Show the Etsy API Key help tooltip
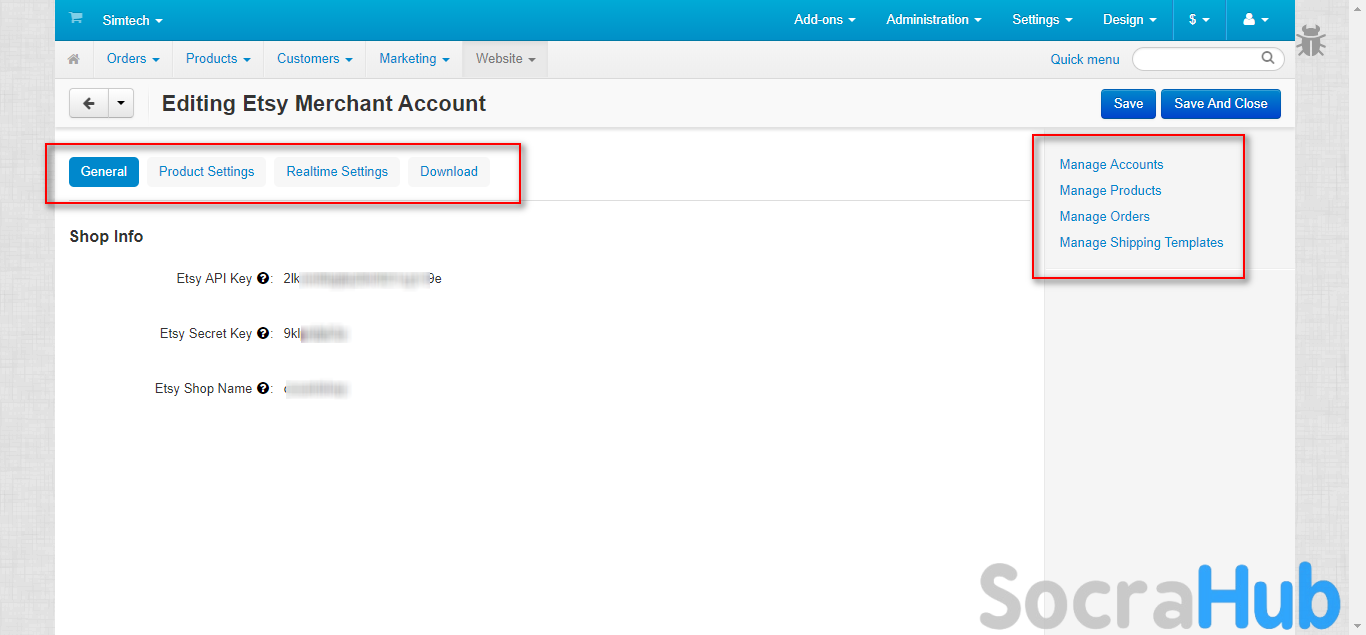This screenshot has height=635, width=1366. click(263, 279)
